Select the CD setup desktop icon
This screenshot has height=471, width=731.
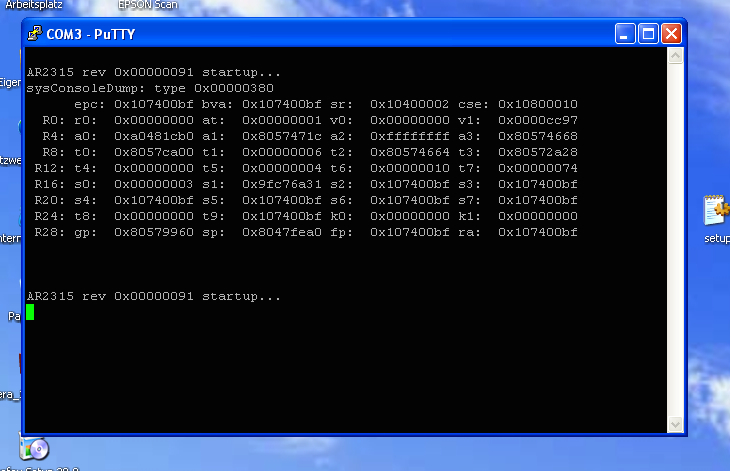pos(34,449)
